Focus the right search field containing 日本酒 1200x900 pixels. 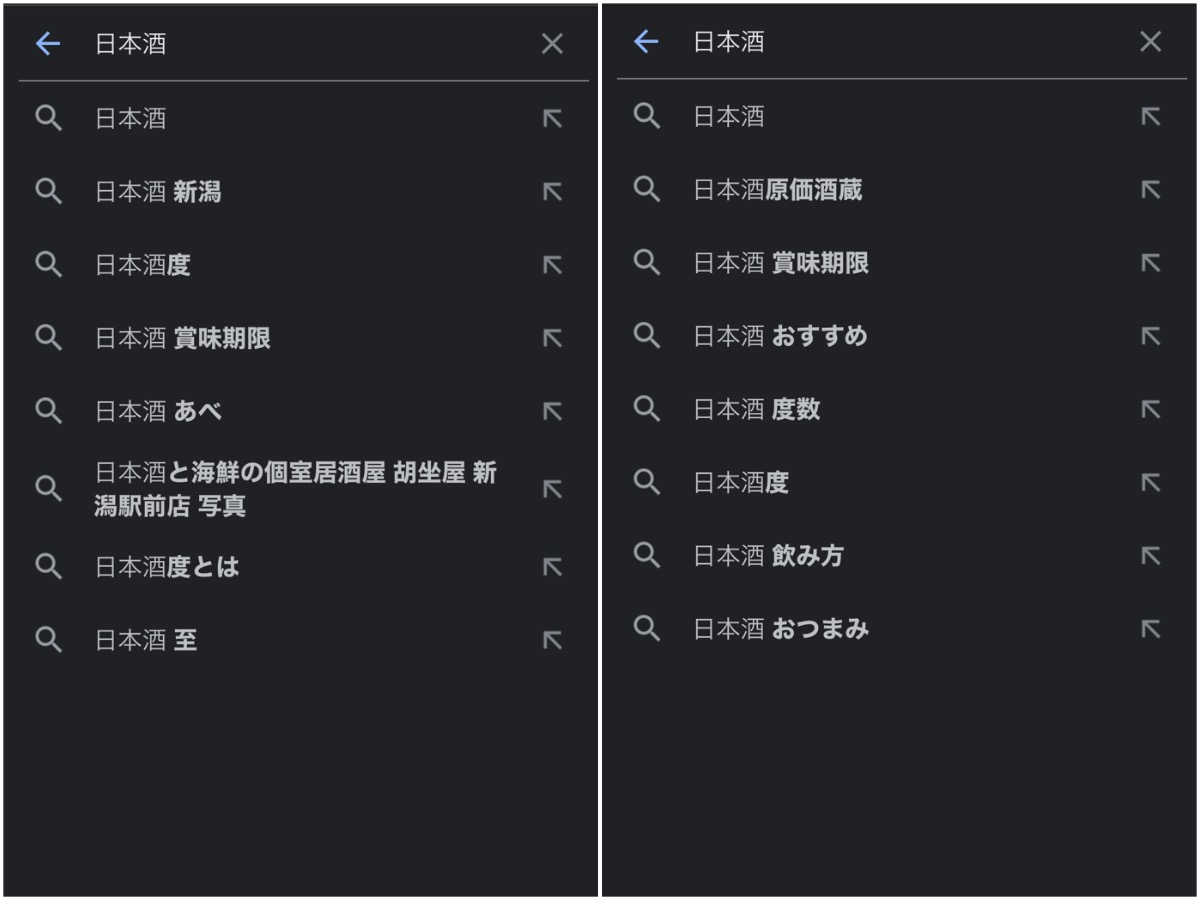pyautogui.click(x=900, y=41)
